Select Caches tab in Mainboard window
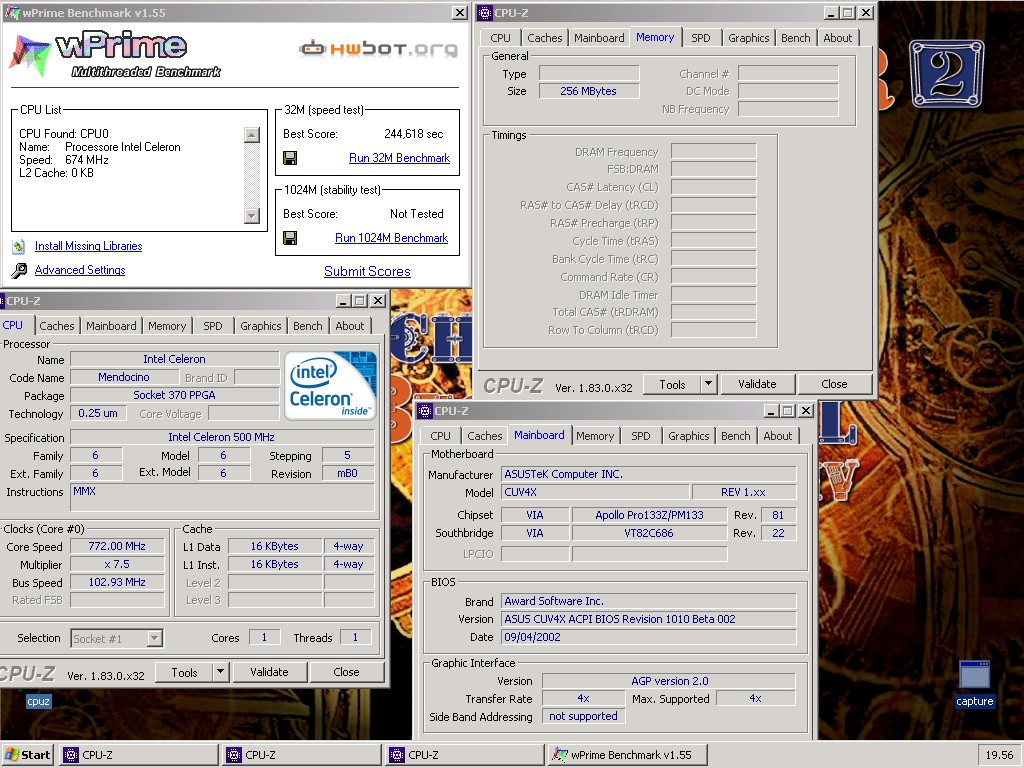Image resolution: width=1024 pixels, height=768 pixels. [485, 436]
